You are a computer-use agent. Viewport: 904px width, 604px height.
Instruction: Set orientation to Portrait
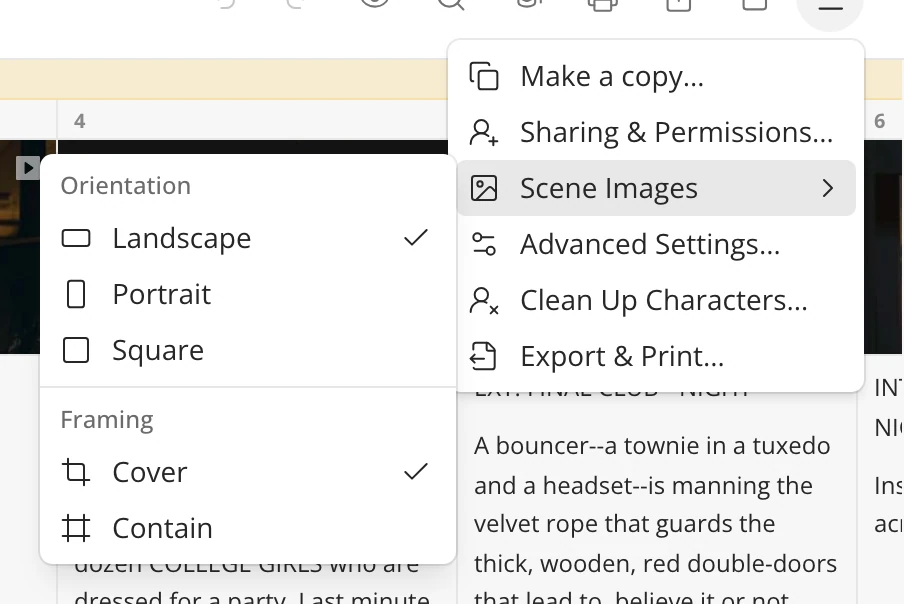pyautogui.click(x=248, y=294)
